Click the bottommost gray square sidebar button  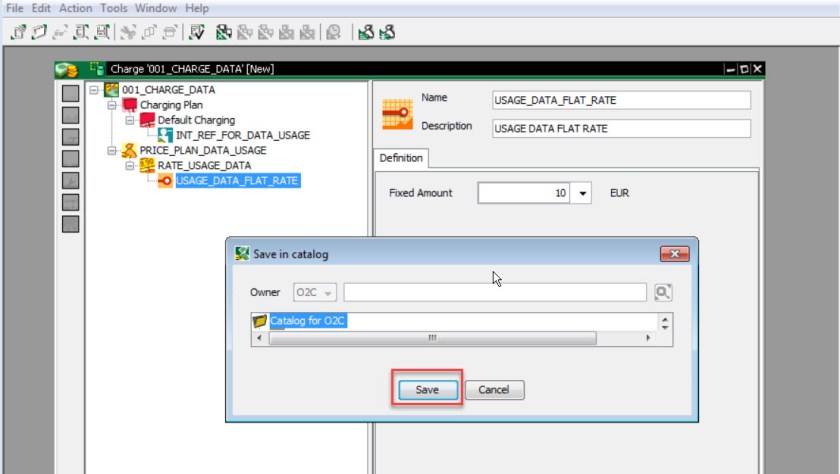[70, 224]
